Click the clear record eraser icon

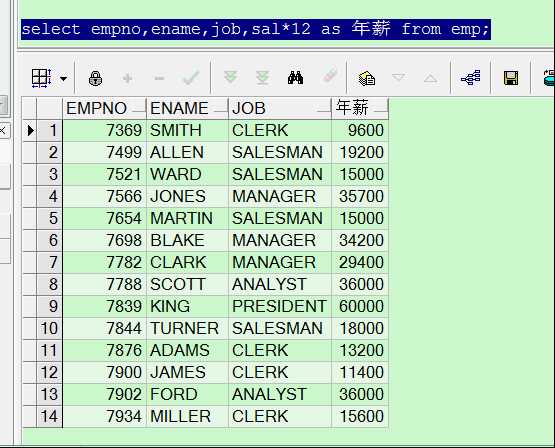pyautogui.click(x=330, y=77)
